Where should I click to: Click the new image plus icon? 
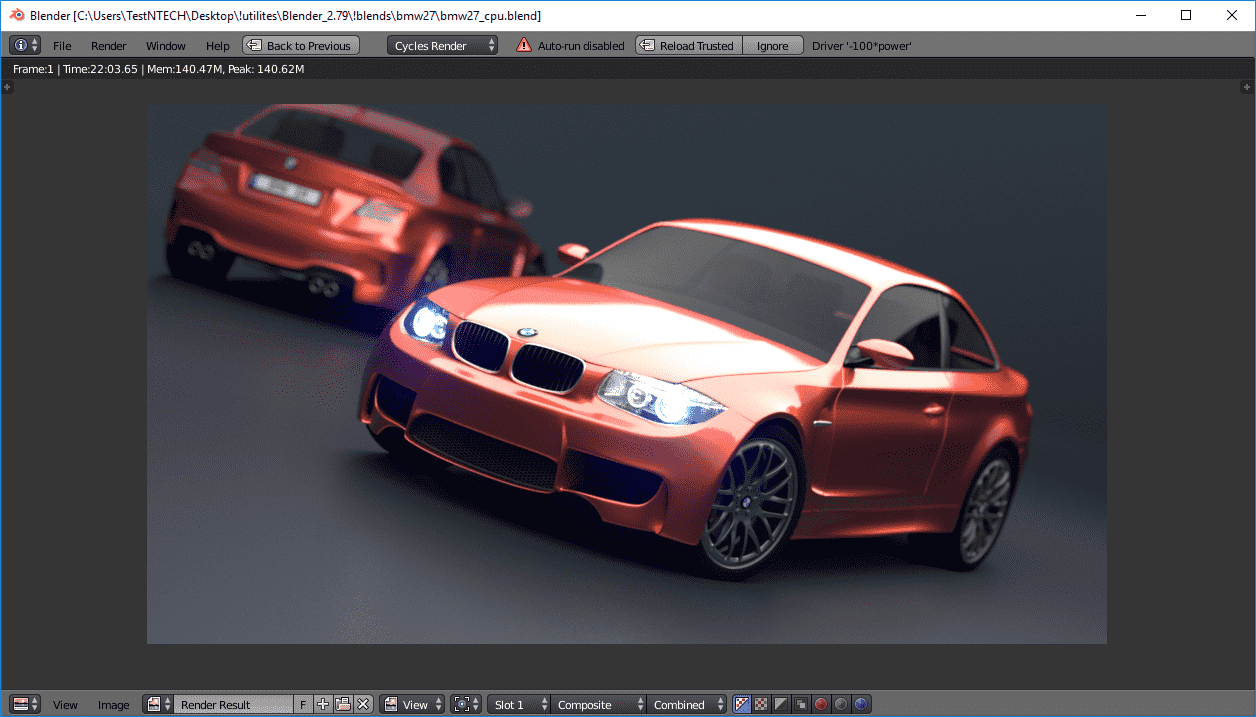[x=323, y=705]
